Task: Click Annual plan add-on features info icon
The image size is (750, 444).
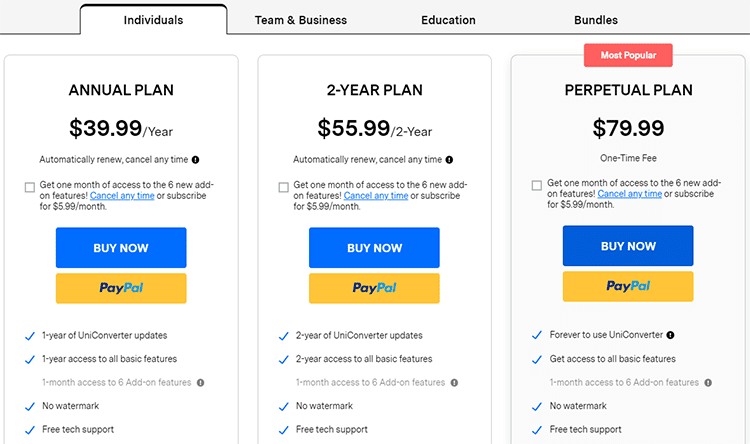Action: coord(201,382)
